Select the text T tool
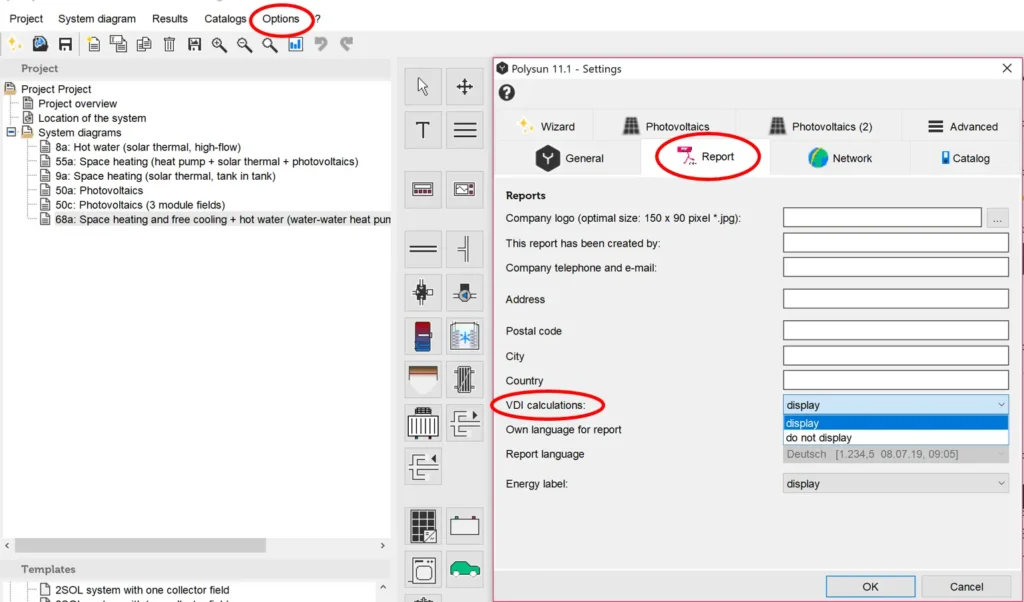 pos(423,130)
